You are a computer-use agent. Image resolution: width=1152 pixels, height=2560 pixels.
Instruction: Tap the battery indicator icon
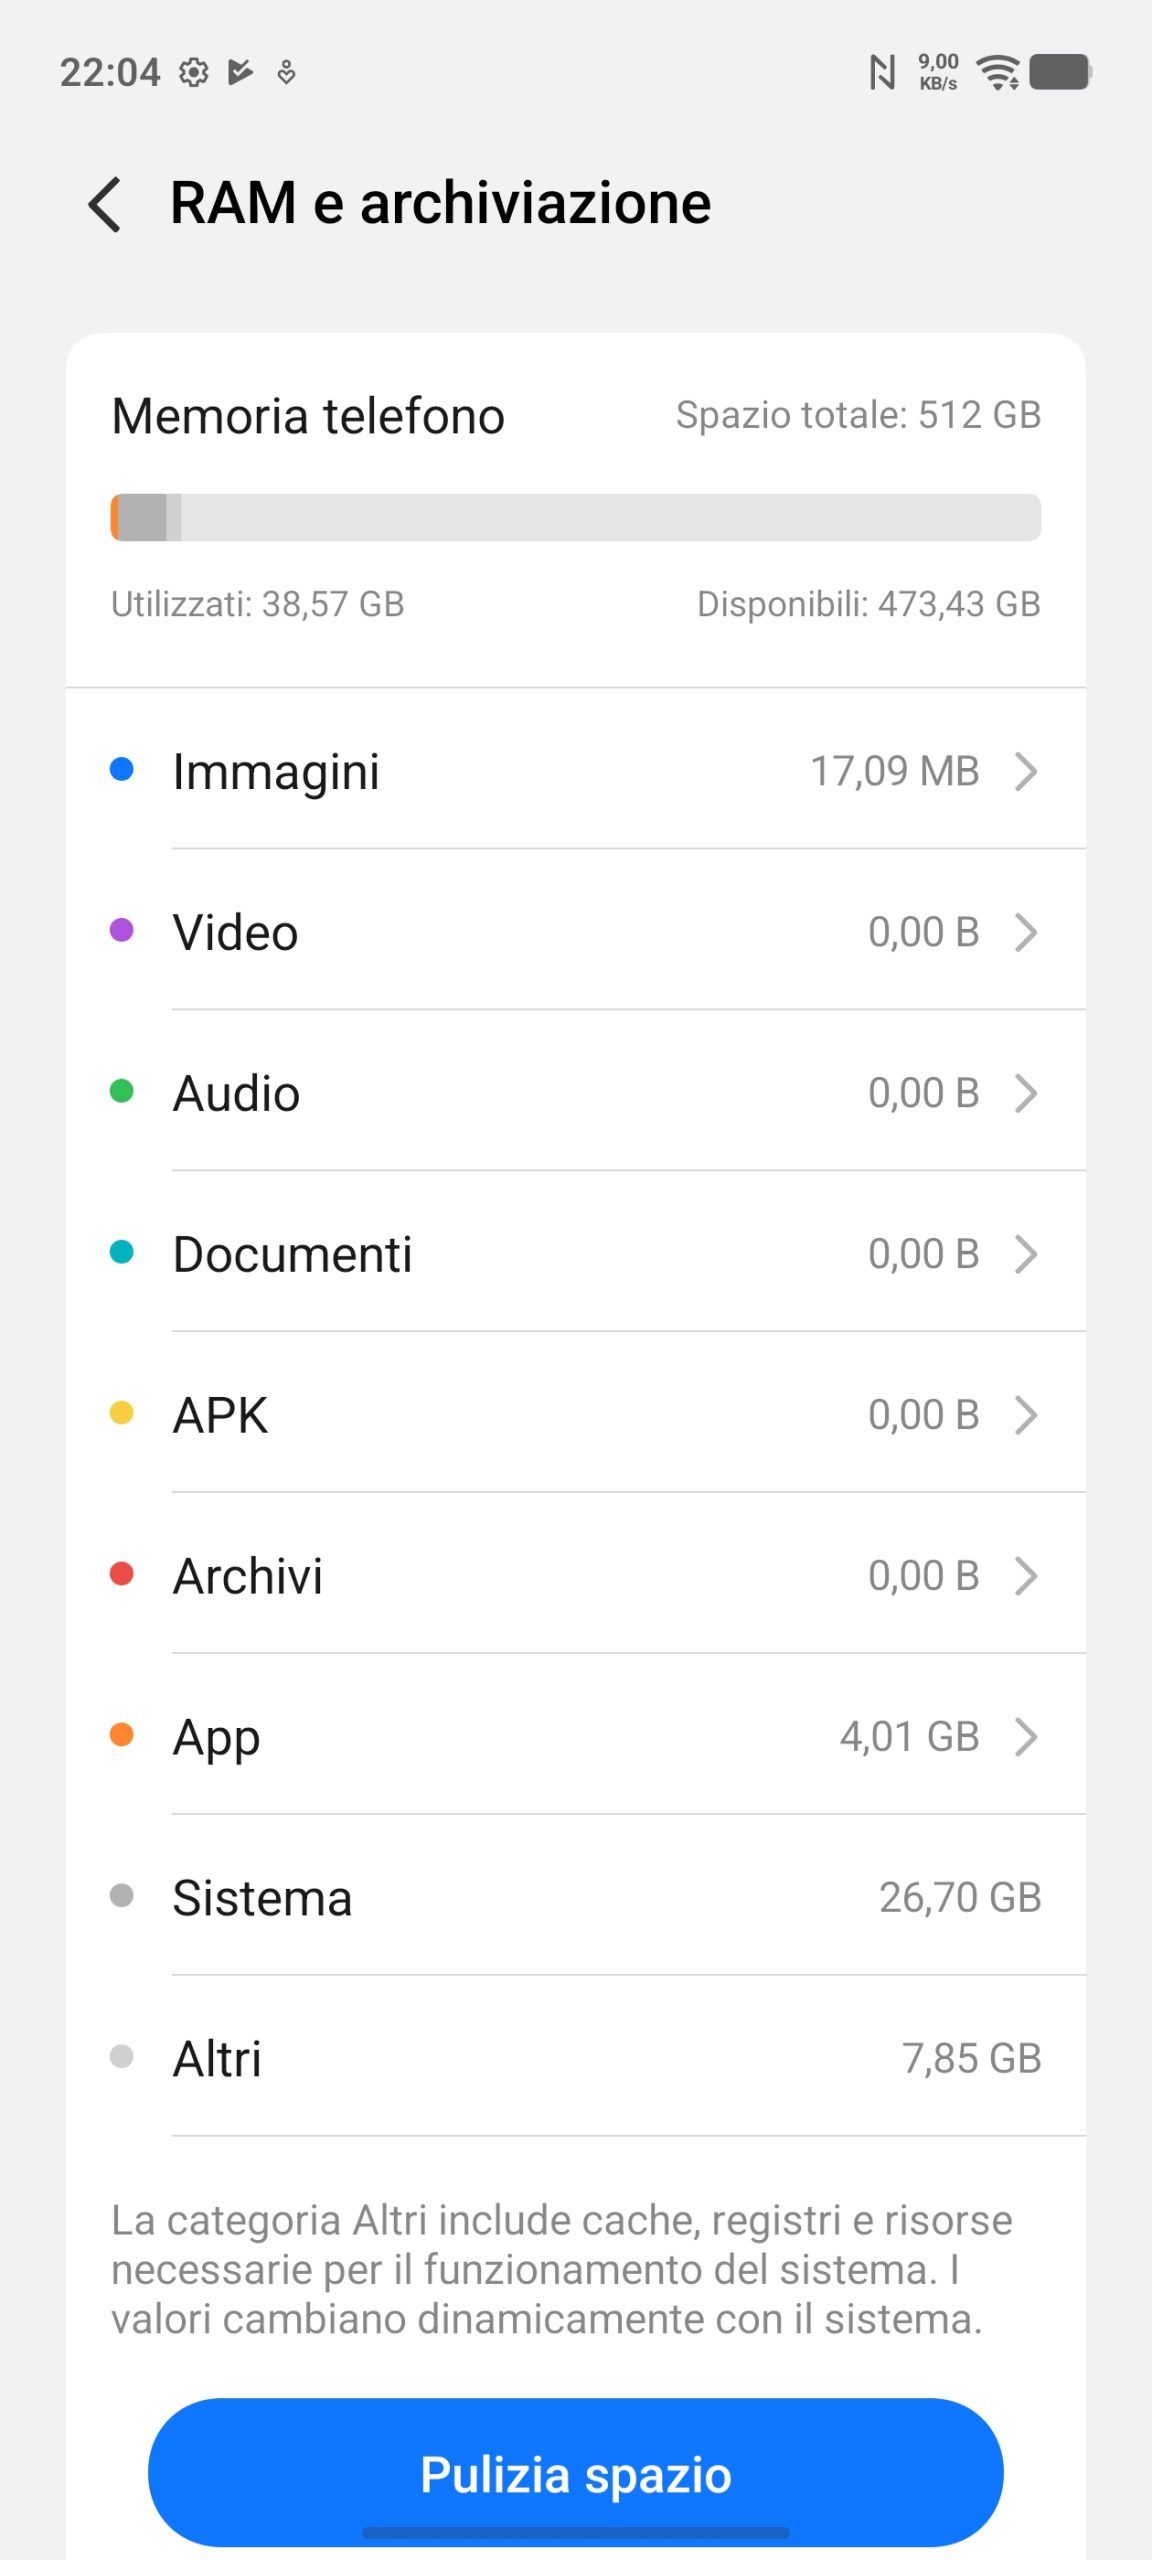click(1060, 72)
